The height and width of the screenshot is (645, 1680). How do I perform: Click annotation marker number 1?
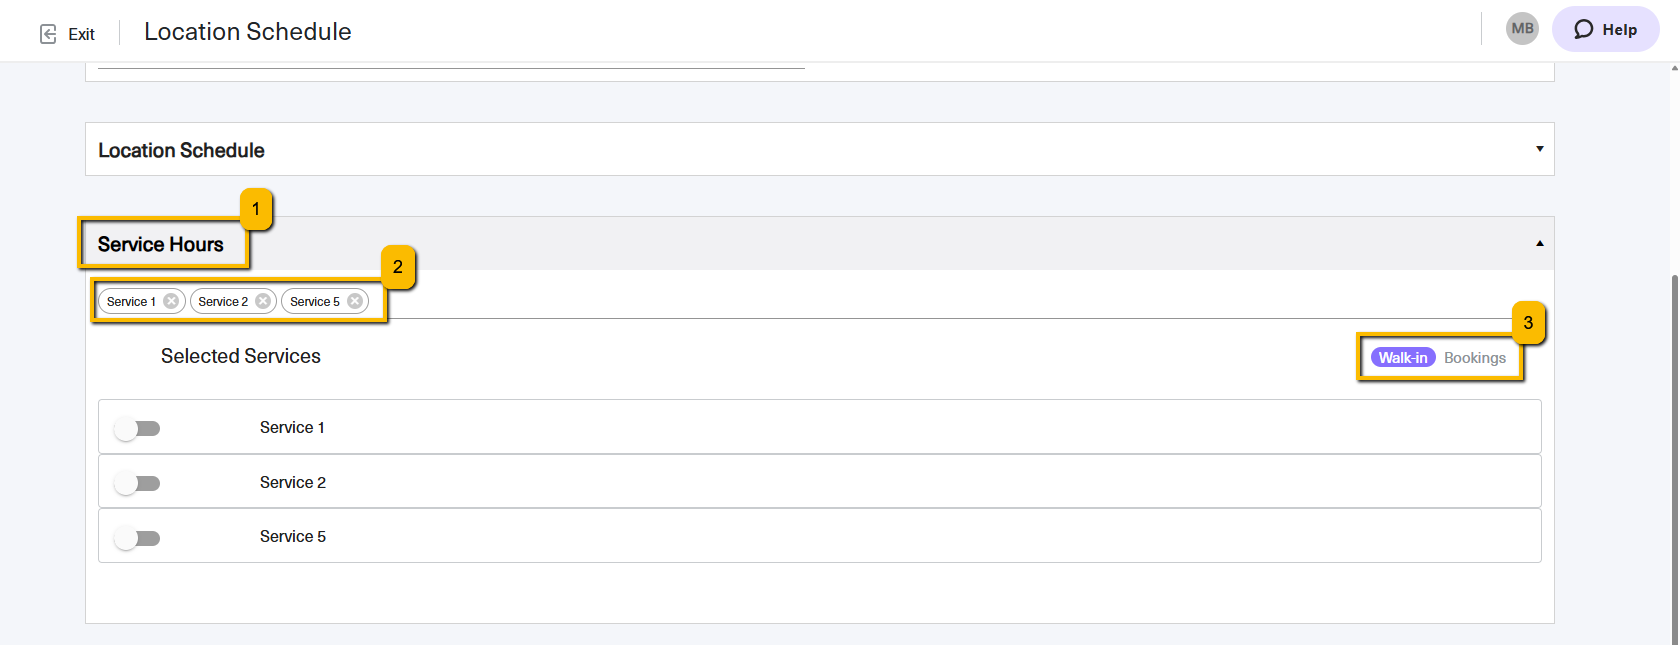coord(256,209)
